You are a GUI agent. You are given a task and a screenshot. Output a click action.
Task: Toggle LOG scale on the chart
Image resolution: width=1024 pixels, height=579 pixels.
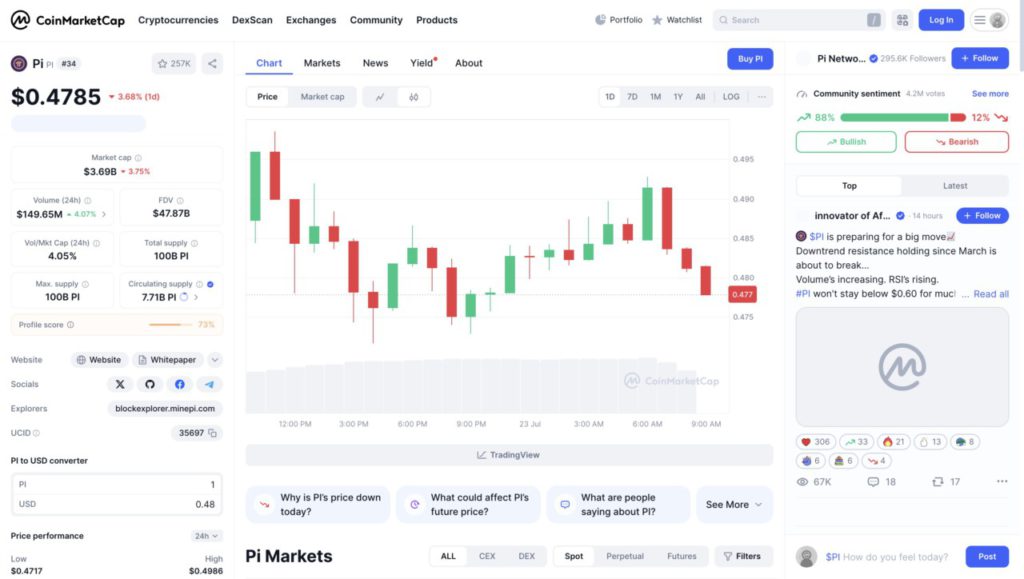click(x=731, y=97)
